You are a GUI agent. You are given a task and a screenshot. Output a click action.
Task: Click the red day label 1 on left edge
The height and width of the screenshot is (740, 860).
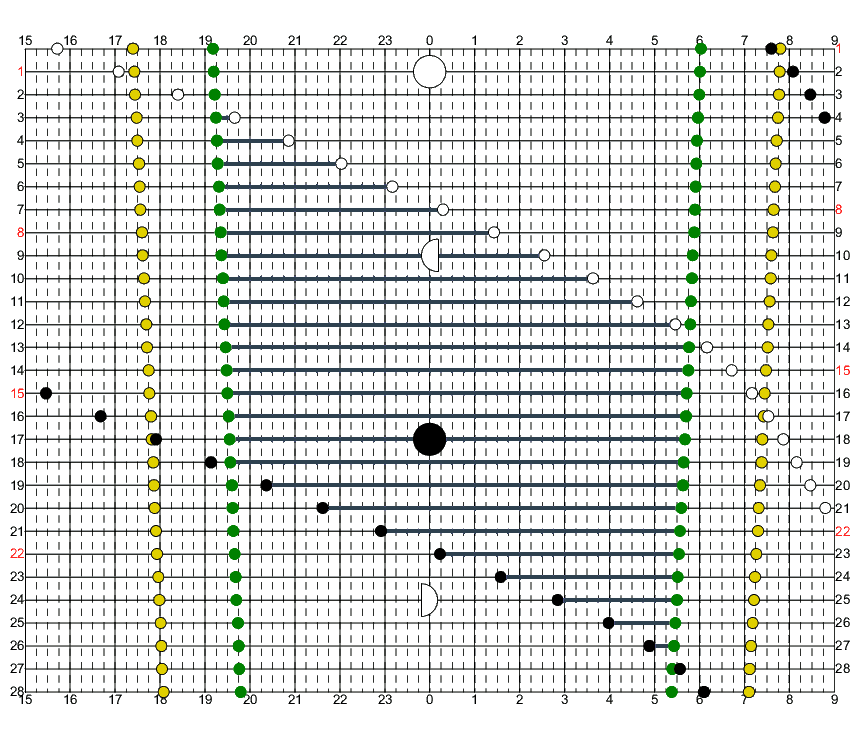tap(19, 71)
